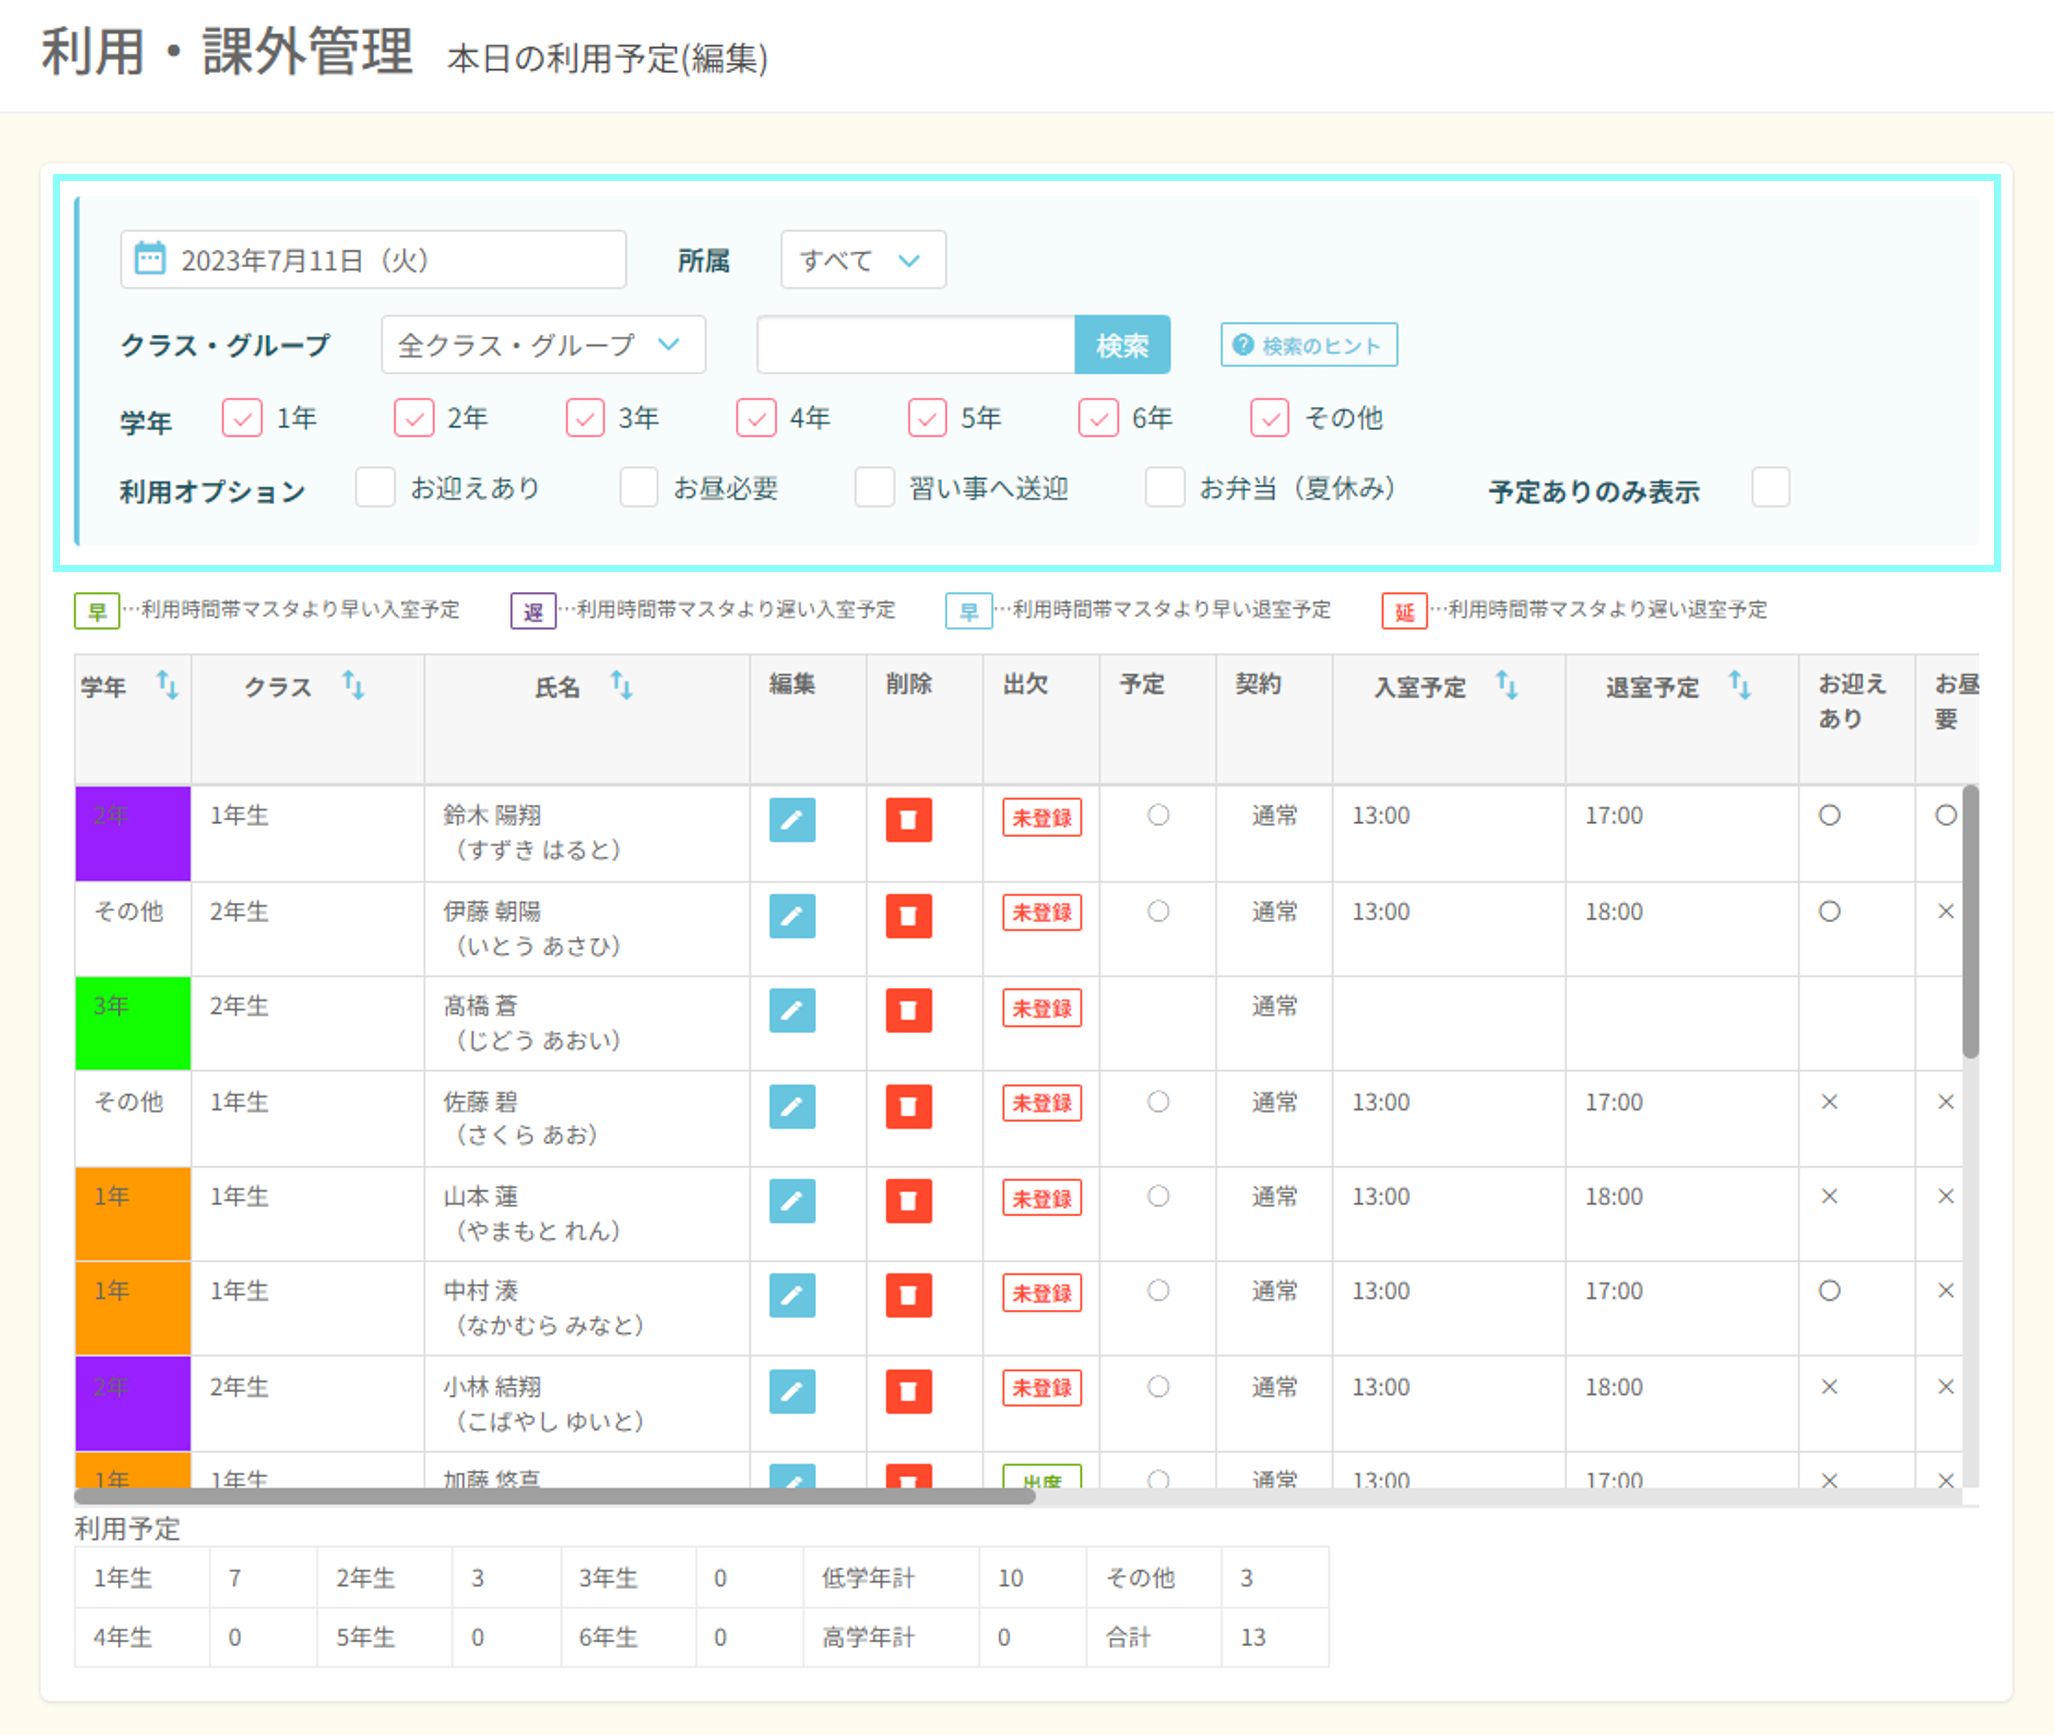
Task: Click the edit pencil for 鈴木 陽翔
Action: (792, 820)
